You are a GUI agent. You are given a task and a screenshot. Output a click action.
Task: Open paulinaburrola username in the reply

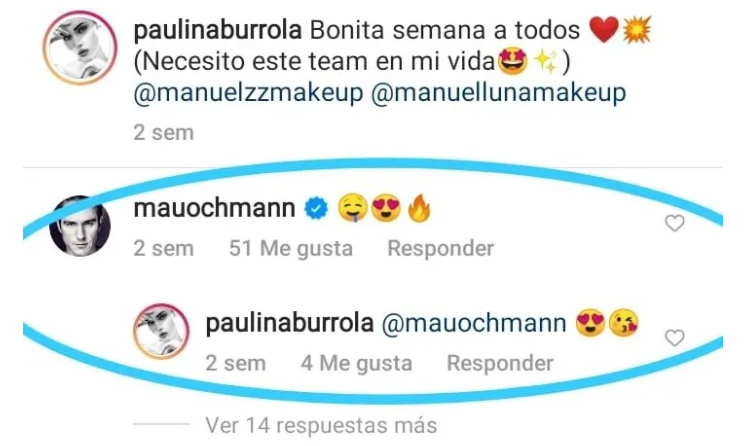(290, 324)
